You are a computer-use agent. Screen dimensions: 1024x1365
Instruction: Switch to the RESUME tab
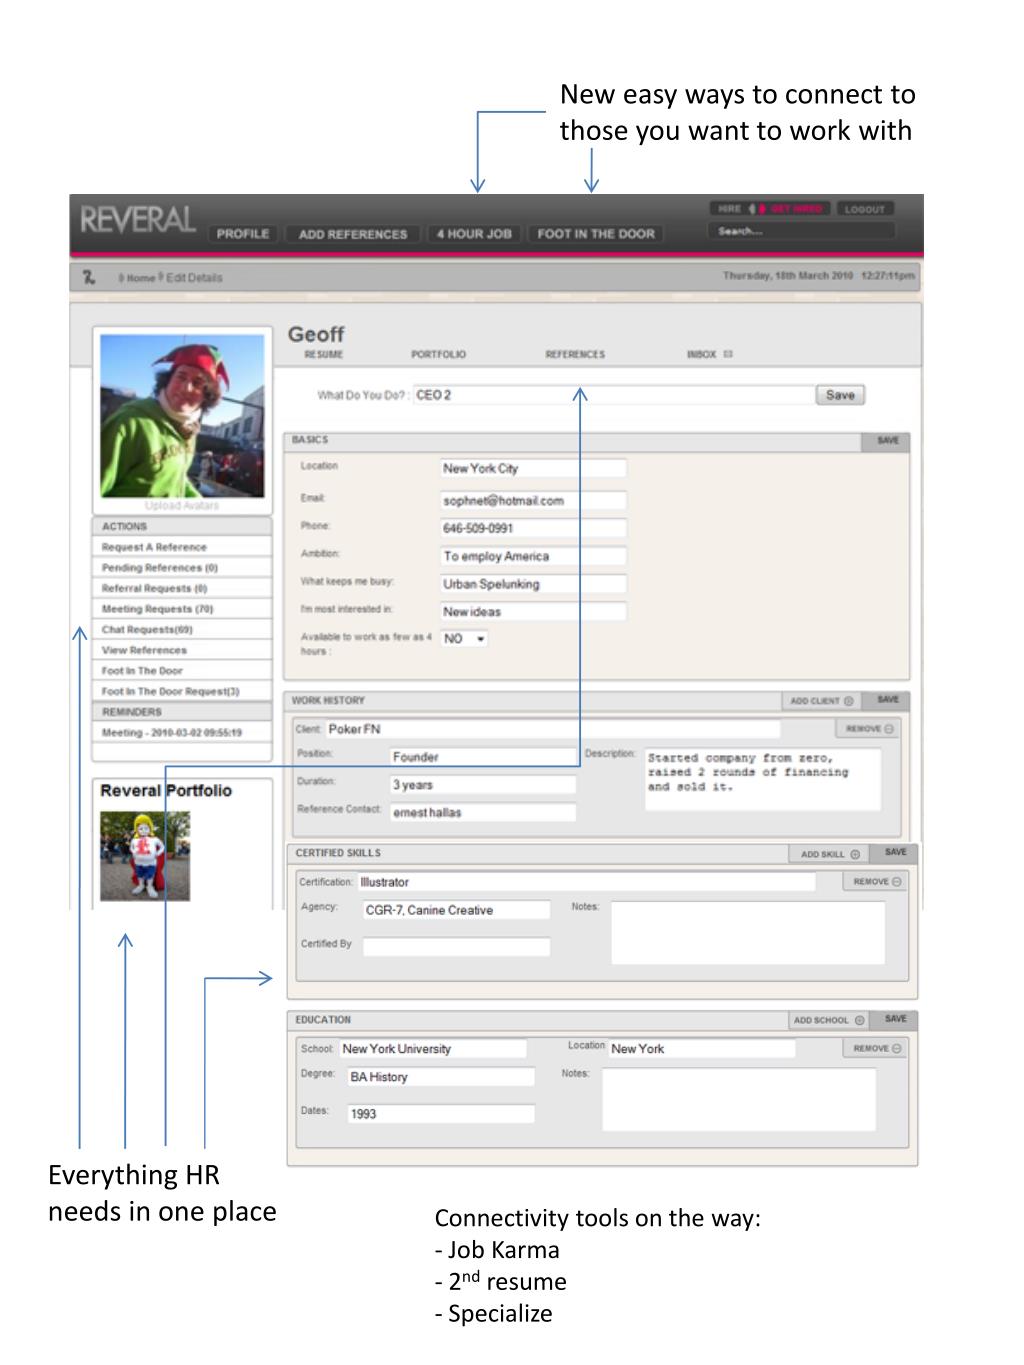tap(323, 355)
